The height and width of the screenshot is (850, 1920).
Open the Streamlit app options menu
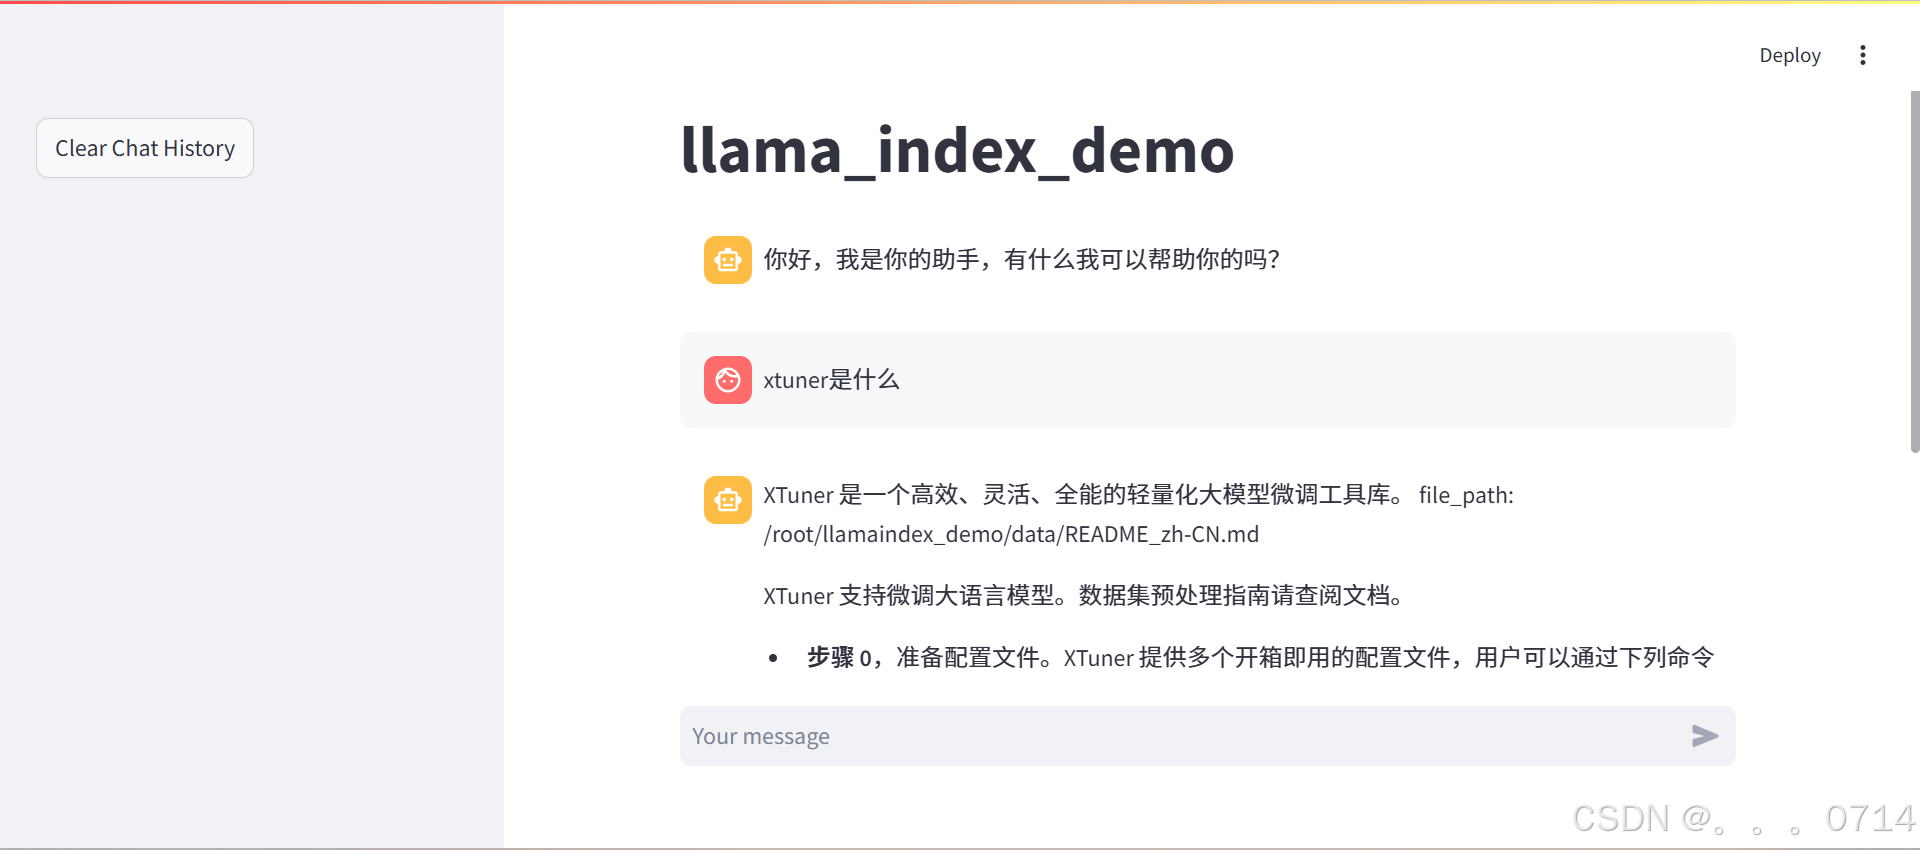(1862, 55)
